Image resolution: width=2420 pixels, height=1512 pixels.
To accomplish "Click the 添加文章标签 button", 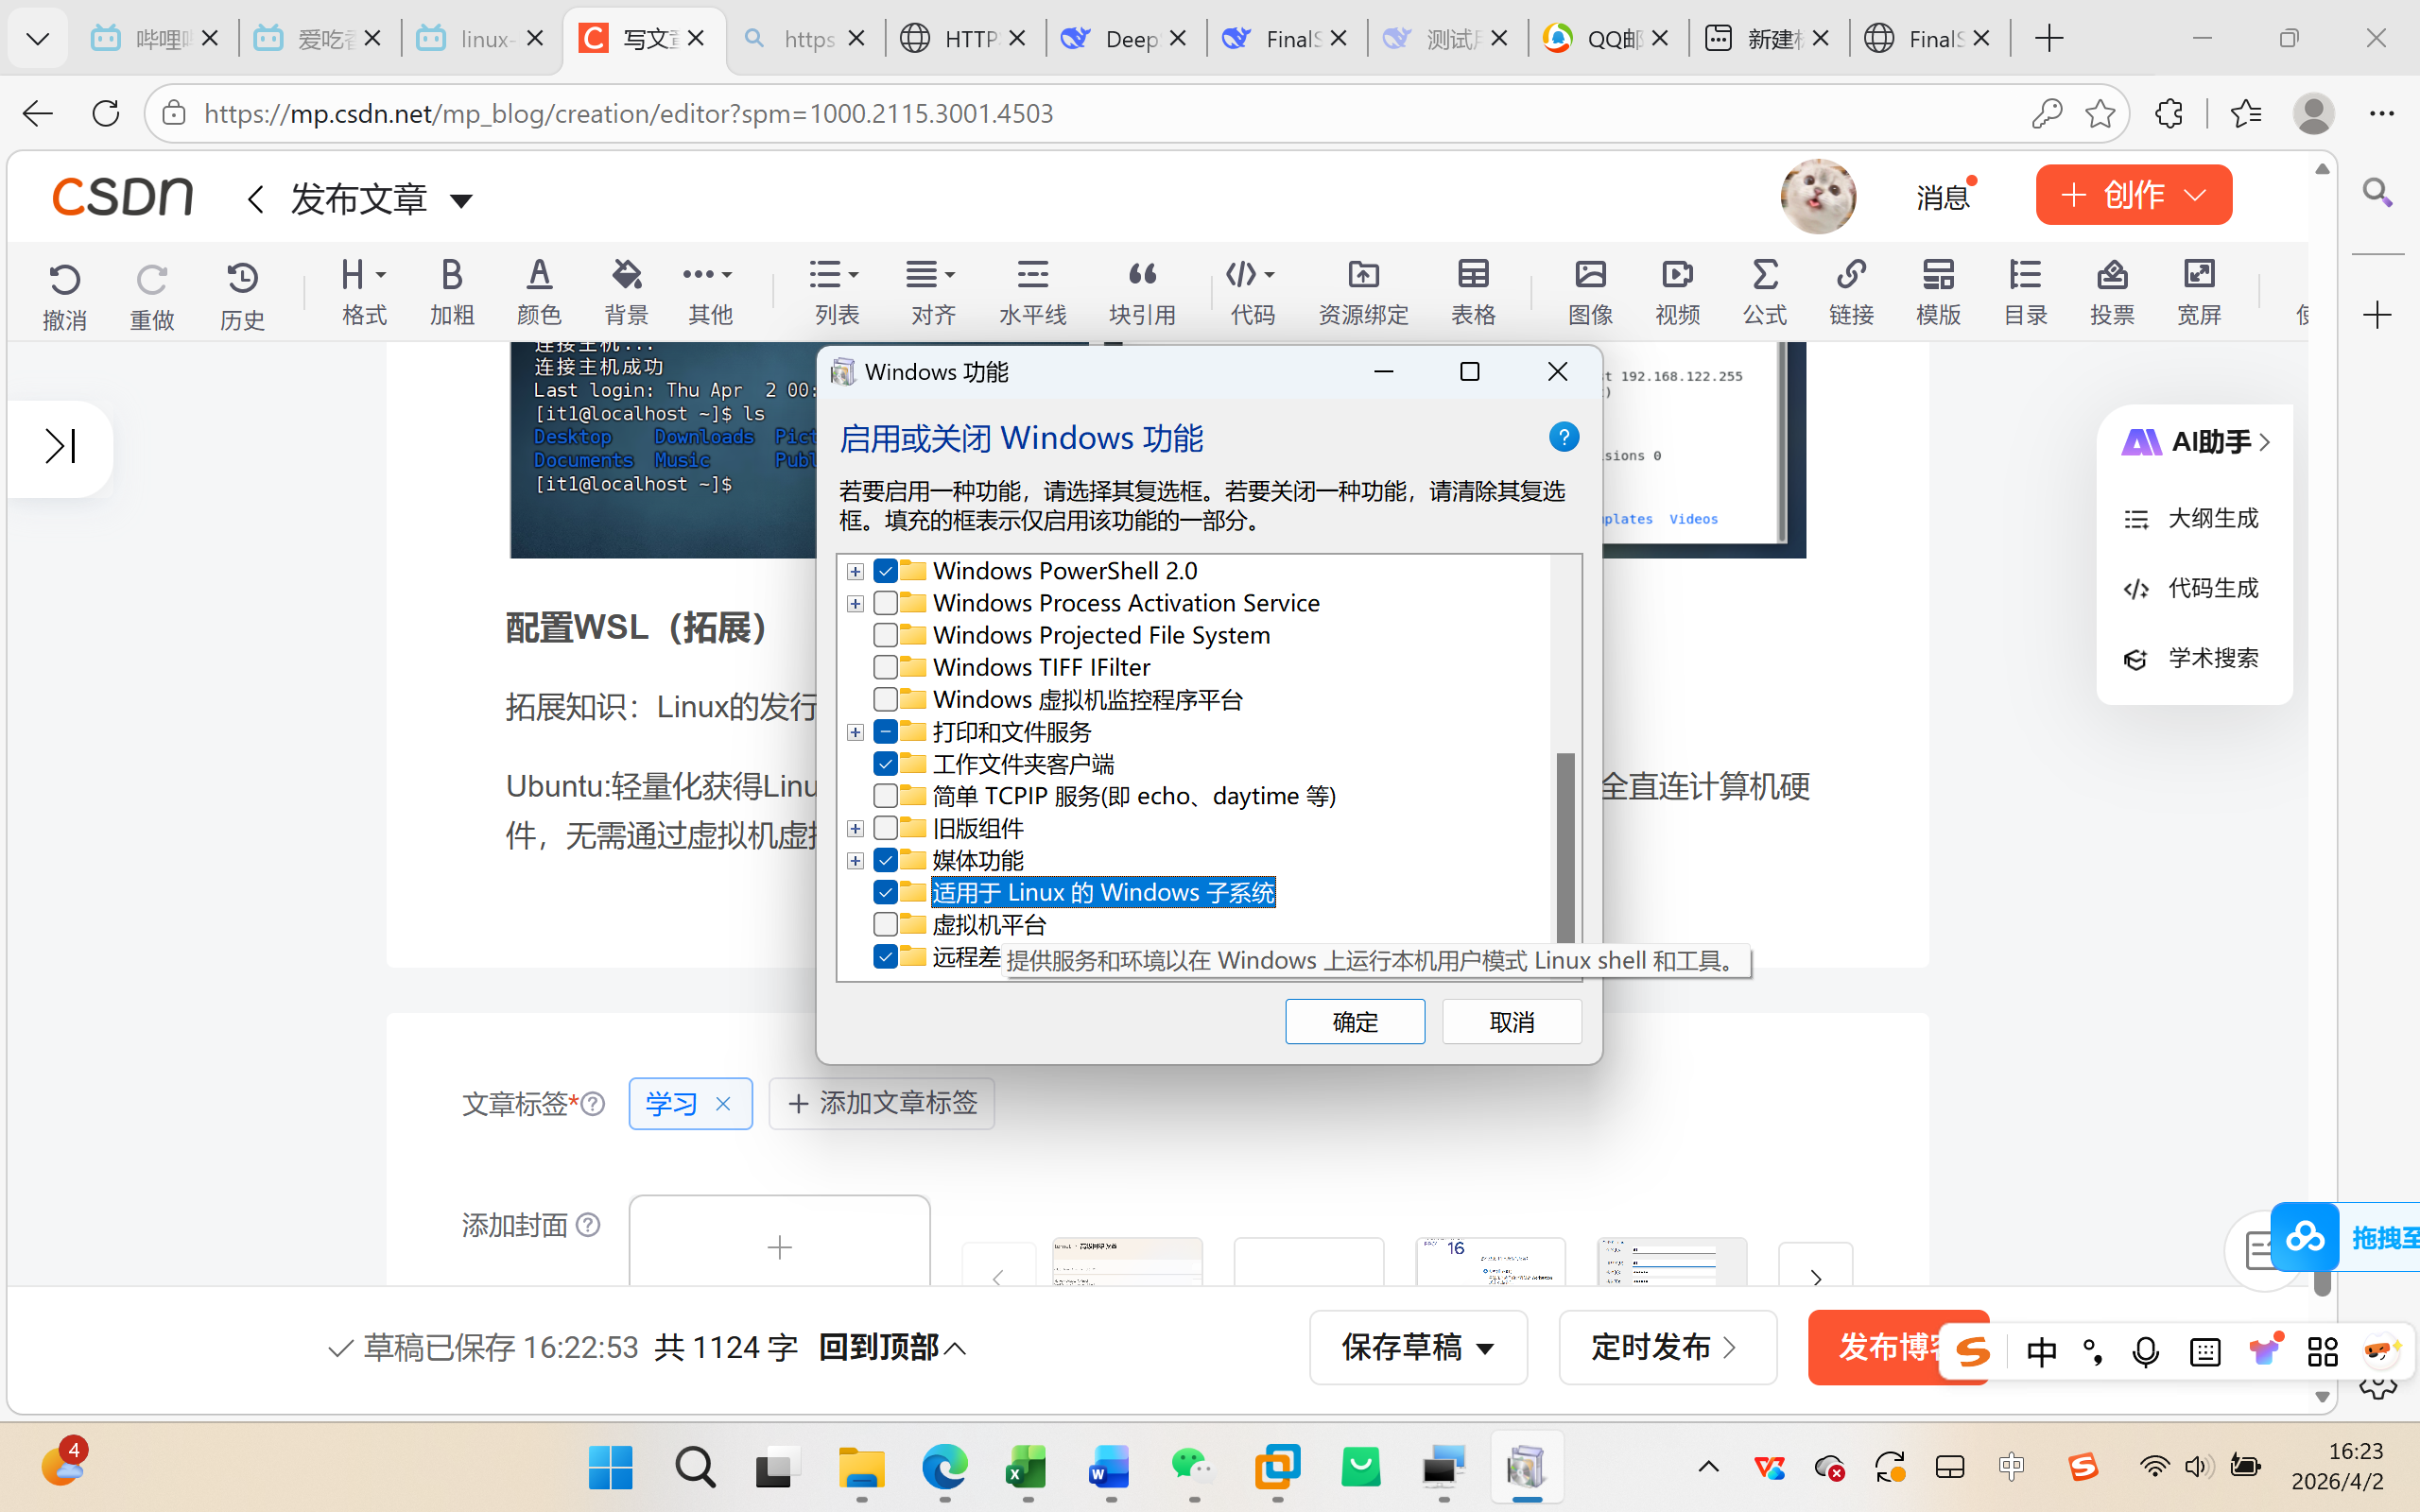I will click(881, 1103).
